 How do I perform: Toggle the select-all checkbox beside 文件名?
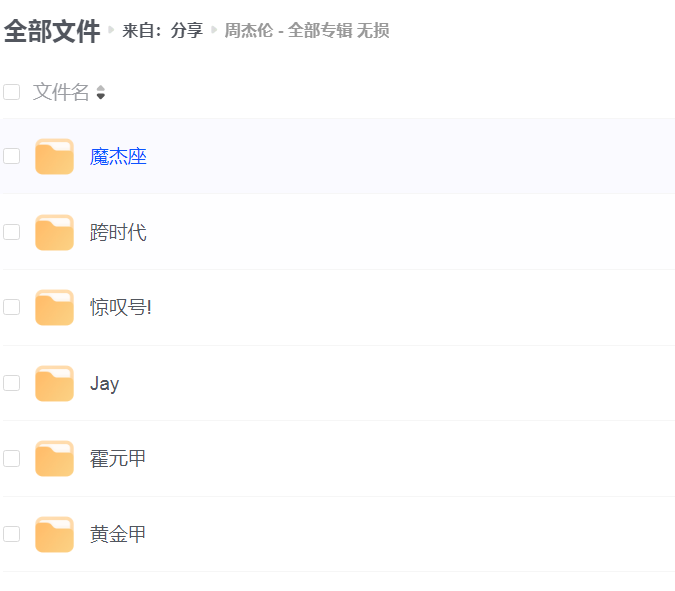[x=12, y=92]
